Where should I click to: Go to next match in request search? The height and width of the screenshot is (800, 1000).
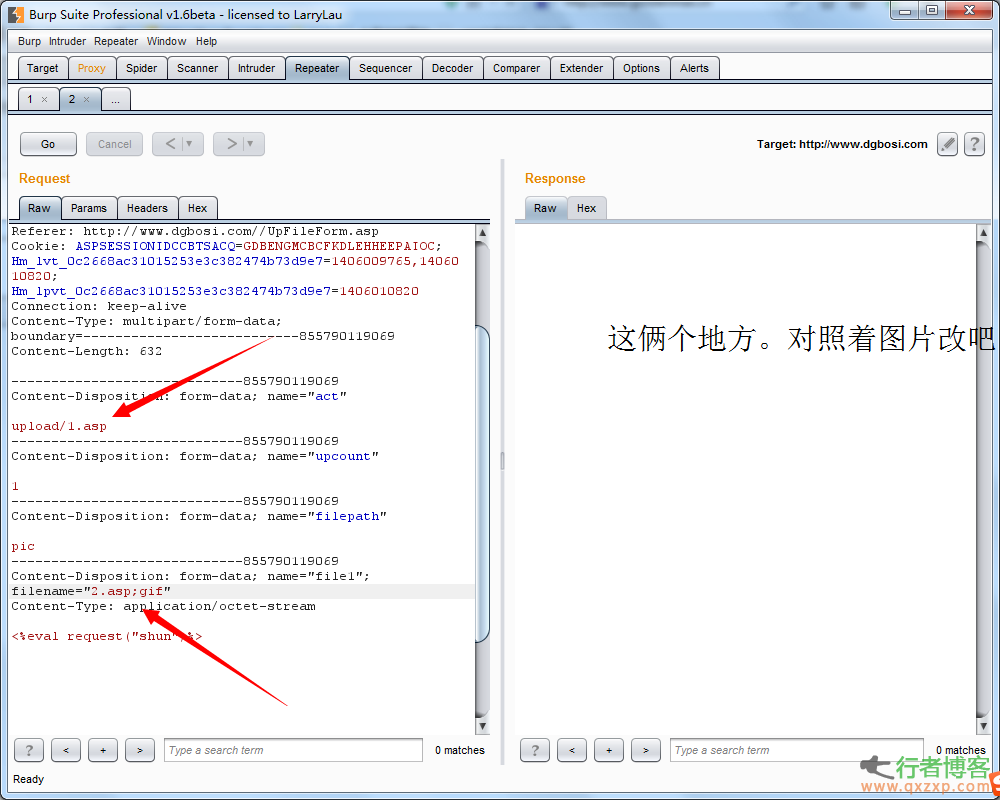(140, 750)
